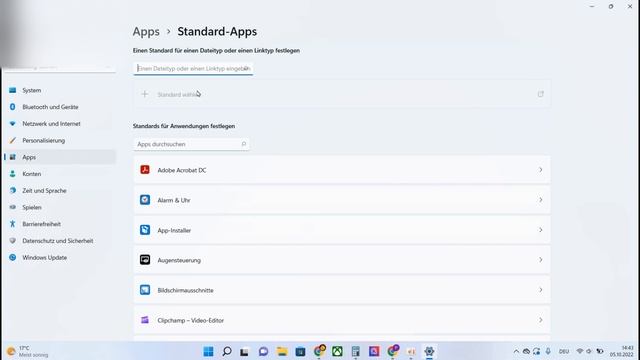Open System settings in sidebar
The image size is (640, 360).
pos(60,90)
